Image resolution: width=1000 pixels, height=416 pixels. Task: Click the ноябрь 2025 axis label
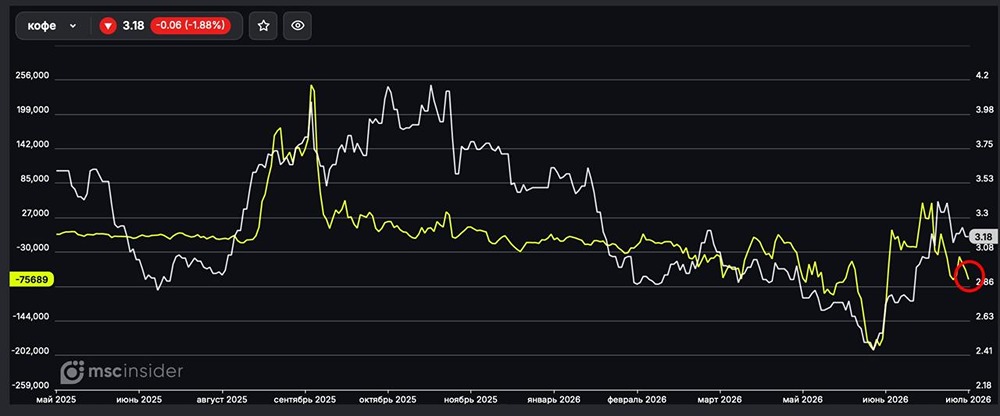[x=470, y=399]
